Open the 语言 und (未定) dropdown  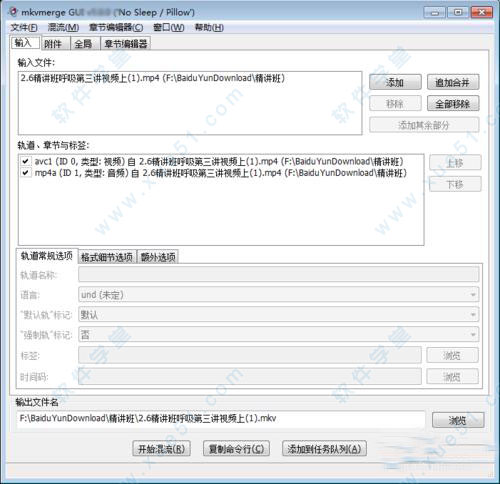click(279, 295)
